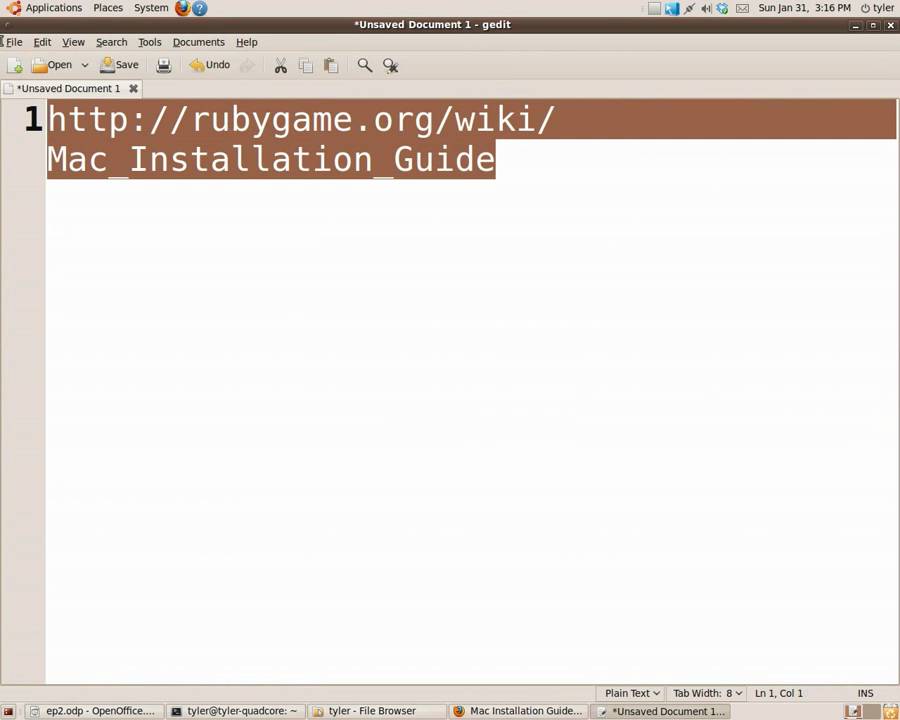Open the Help launcher icon in panel
Image resolution: width=900 pixels, height=720 pixels.
(x=200, y=8)
